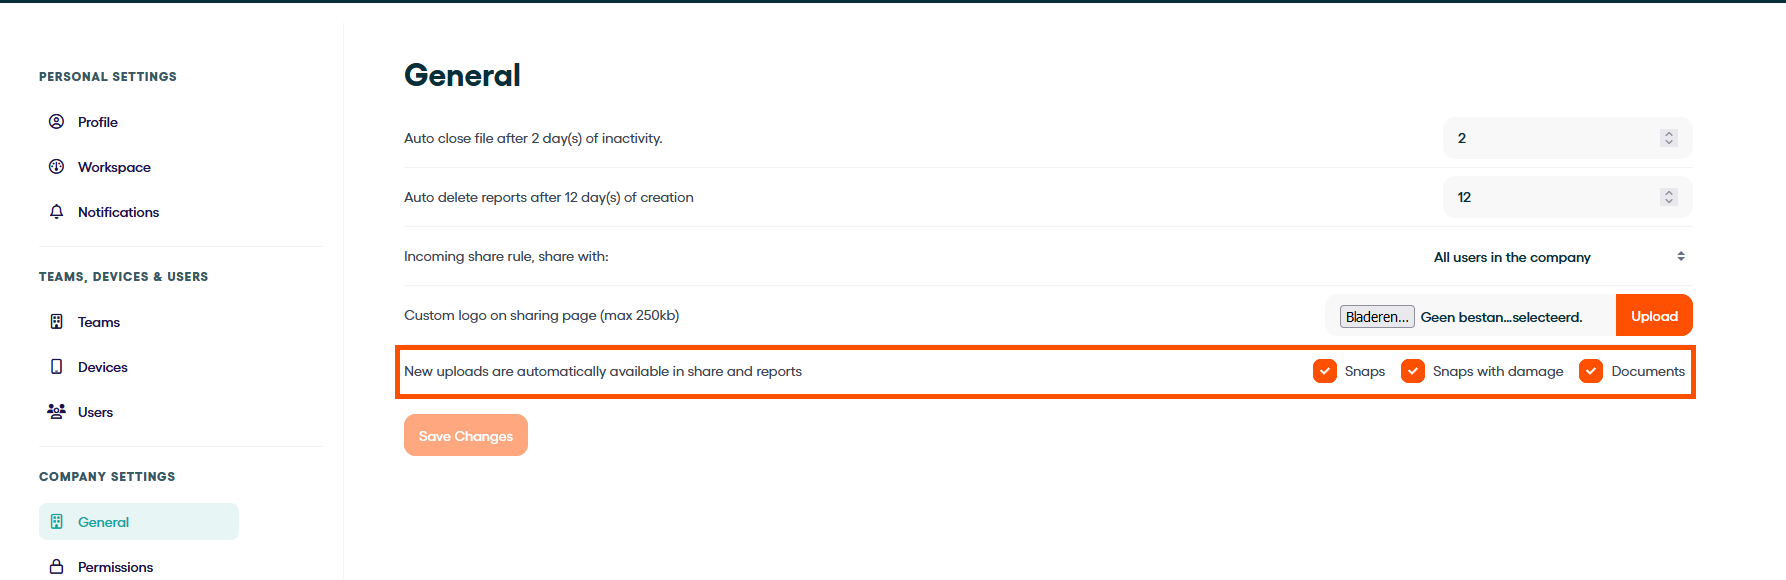The height and width of the screenshot is (580, 1786).
Task: Click the Notifications bell icon
Action: click(x=56, y=212)
